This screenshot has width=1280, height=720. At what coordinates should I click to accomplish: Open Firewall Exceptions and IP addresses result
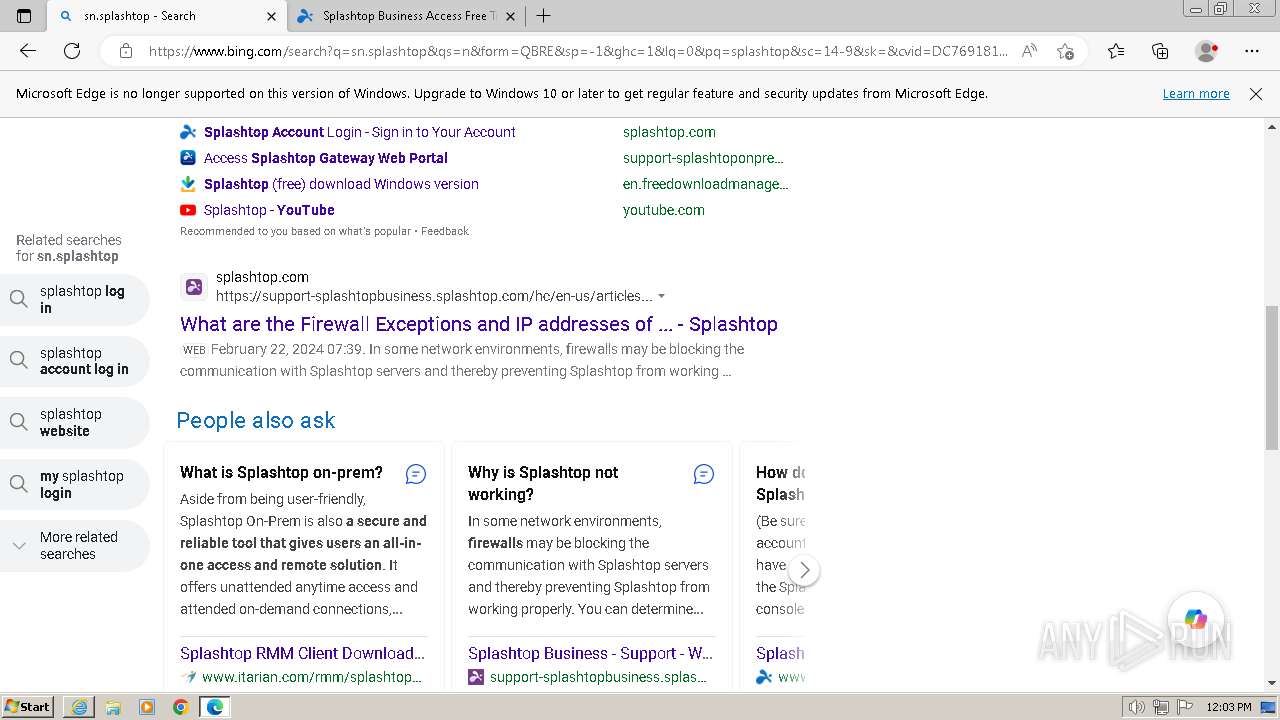point(479,324)
